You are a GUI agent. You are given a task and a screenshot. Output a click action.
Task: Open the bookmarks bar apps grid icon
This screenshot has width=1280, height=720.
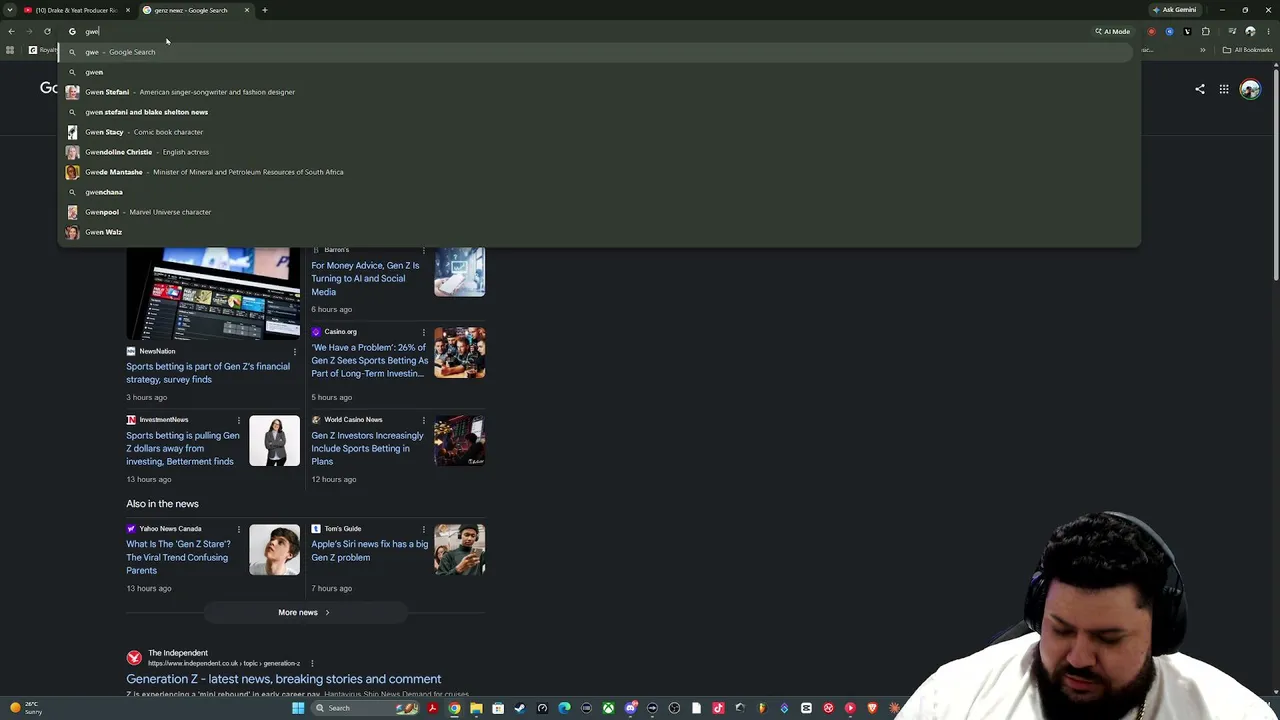tap(10, 50)
